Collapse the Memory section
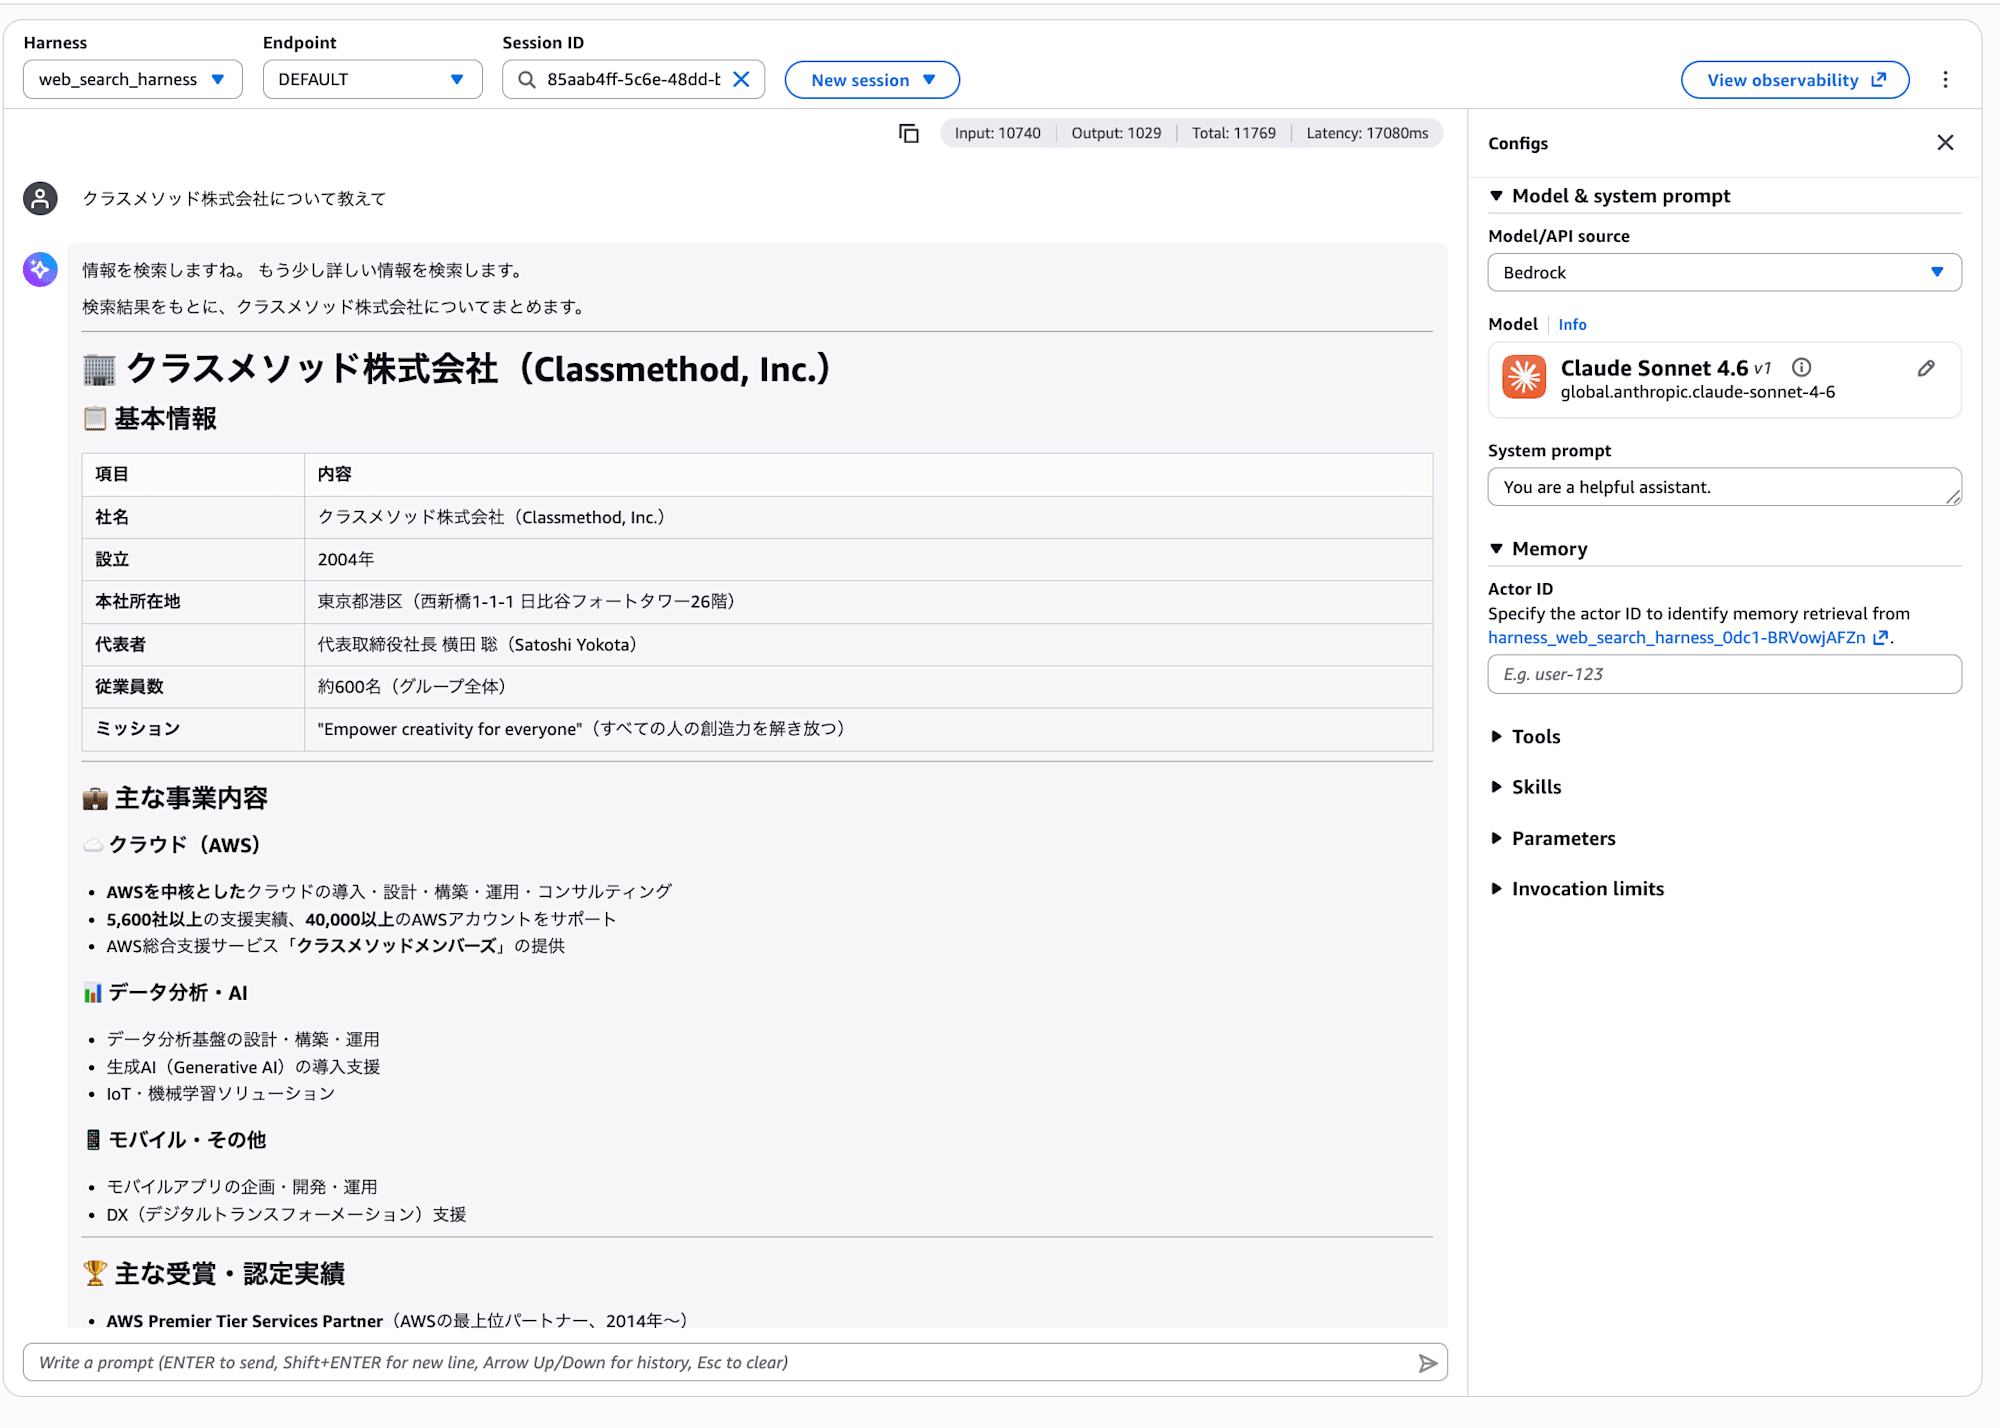 pos(1538,549)
